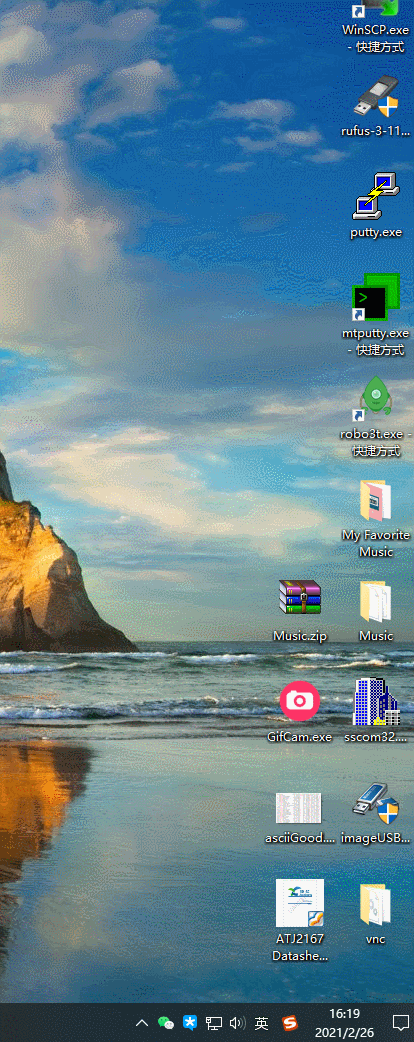Open network status tray icon
The height and width of the screenshot is (1042, 414).
point(213,1022)
